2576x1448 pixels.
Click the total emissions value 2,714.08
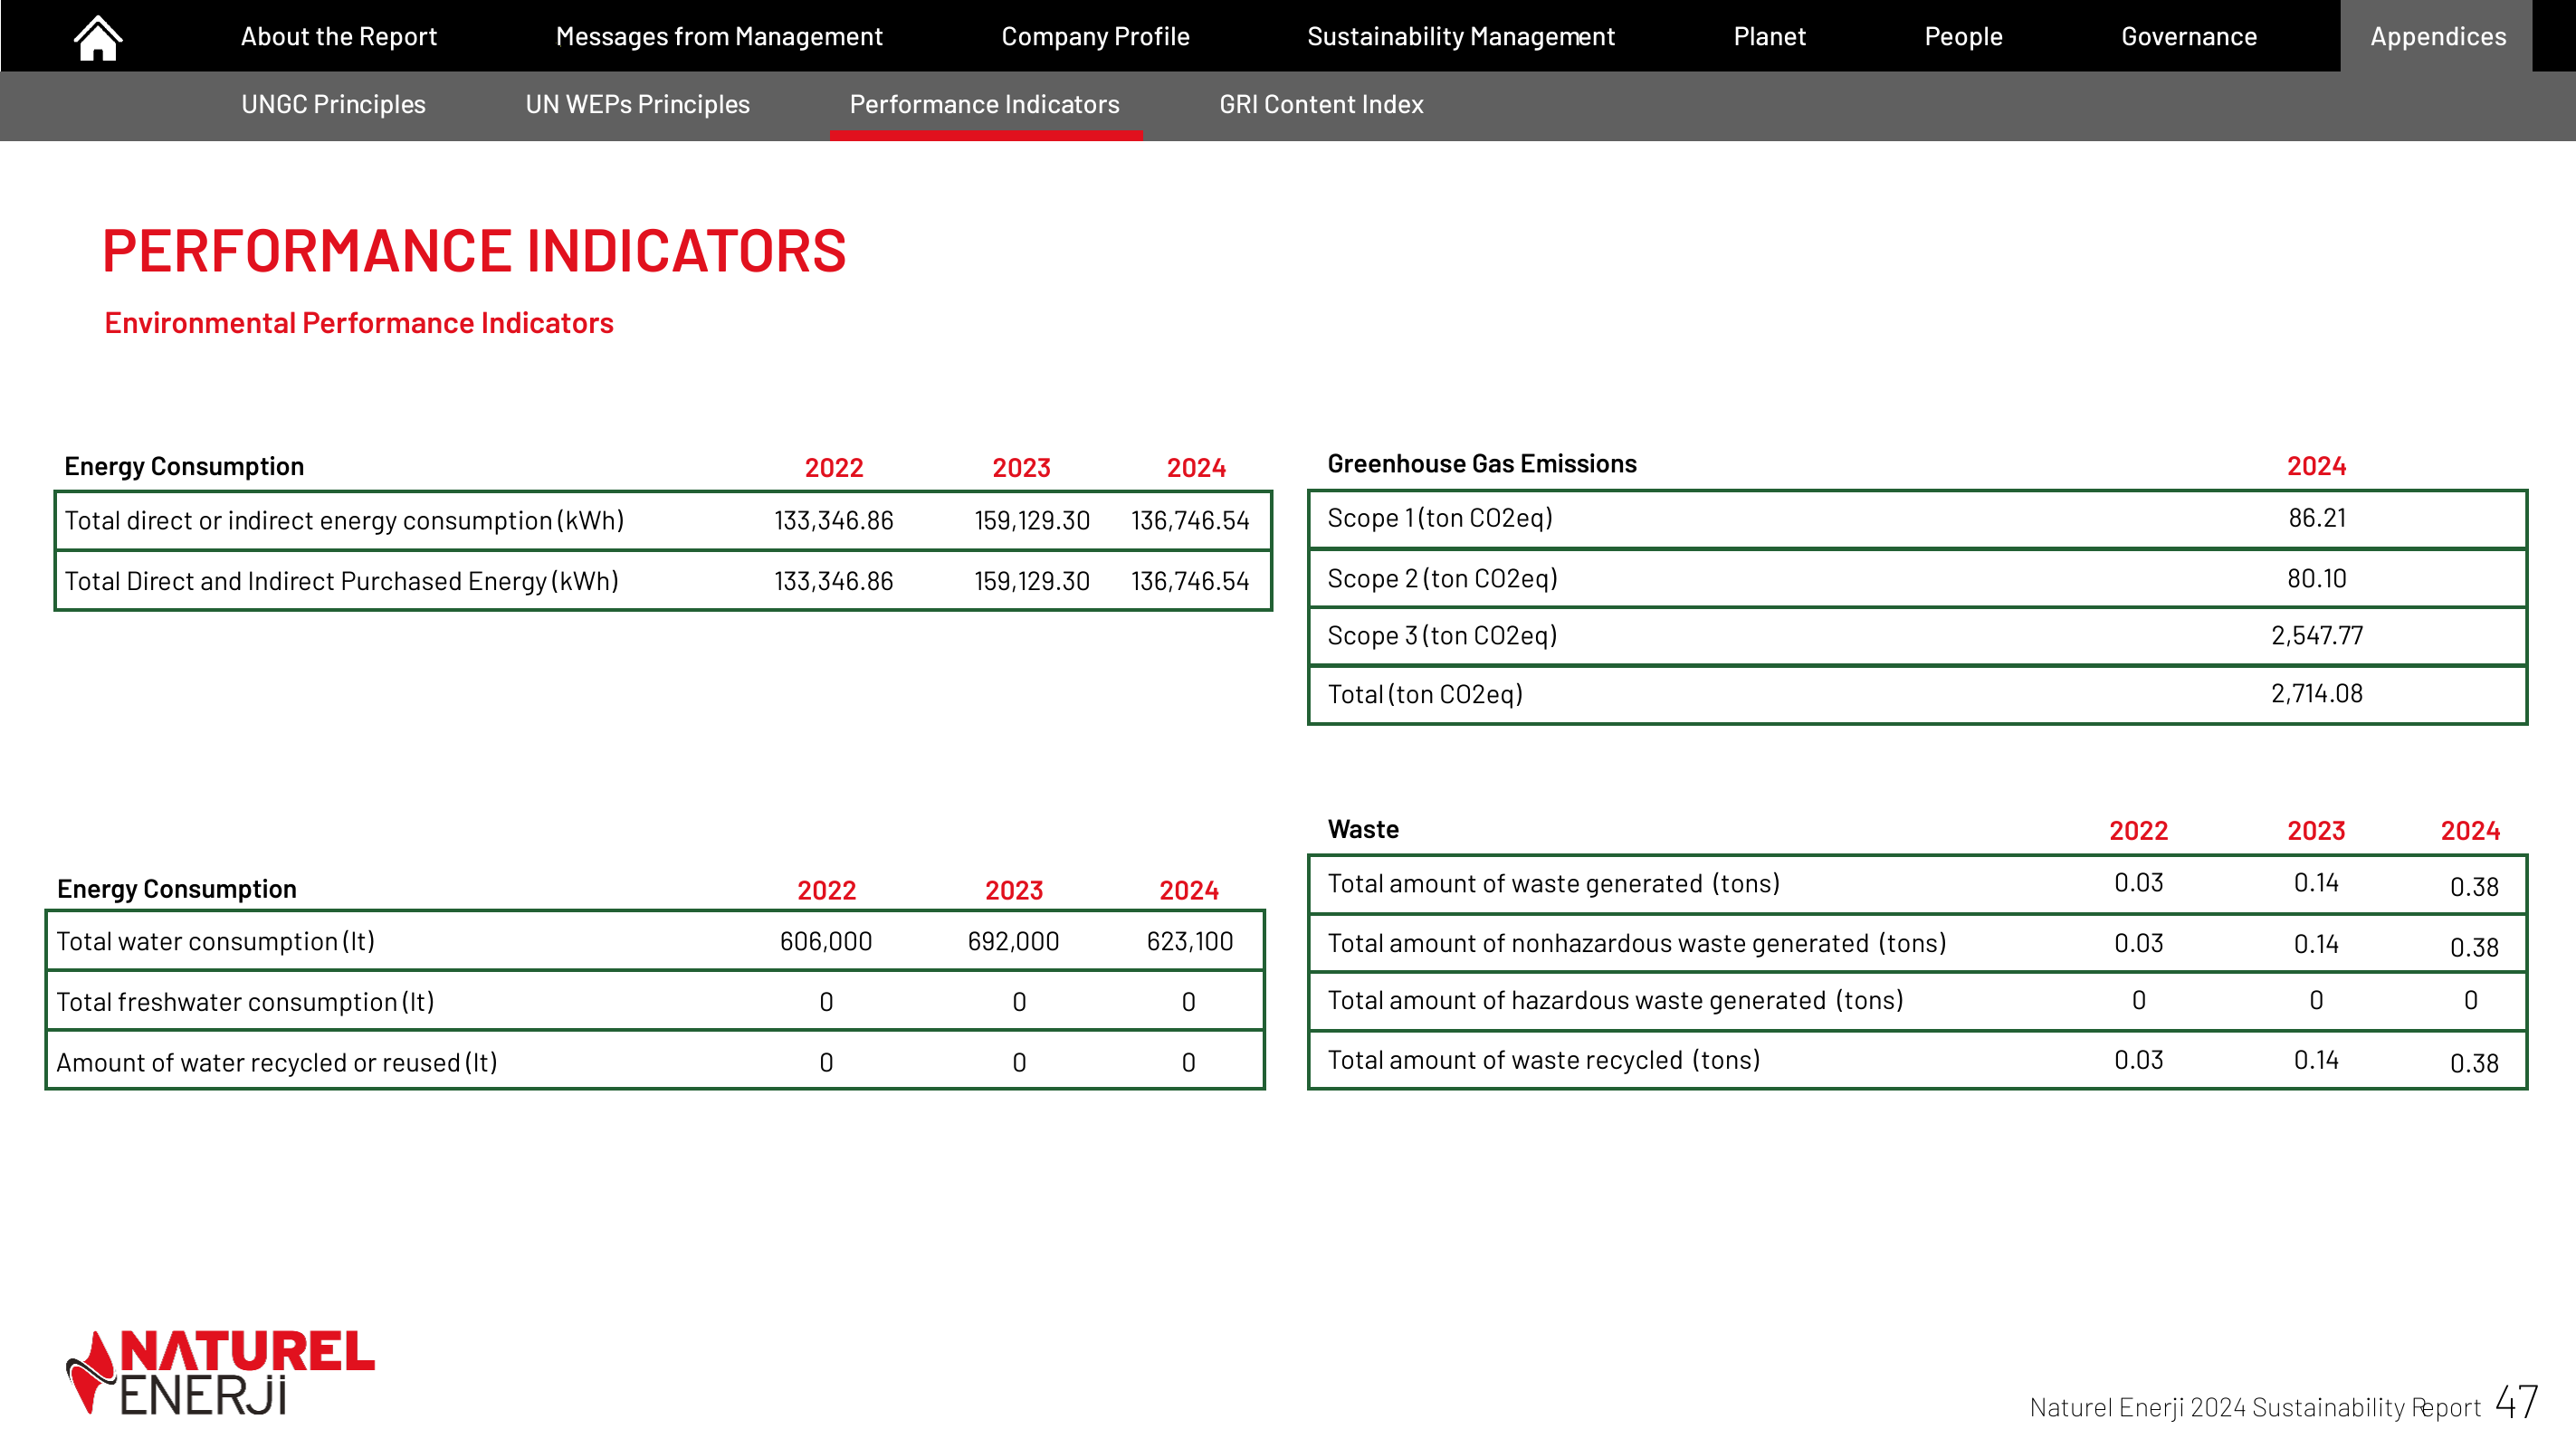pos(2317,694)
